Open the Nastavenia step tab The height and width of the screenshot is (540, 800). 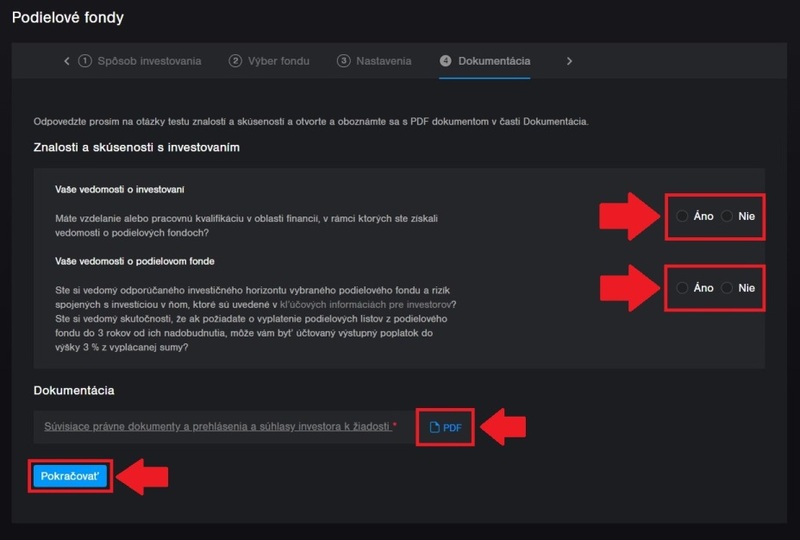click(x=384, y=61)
